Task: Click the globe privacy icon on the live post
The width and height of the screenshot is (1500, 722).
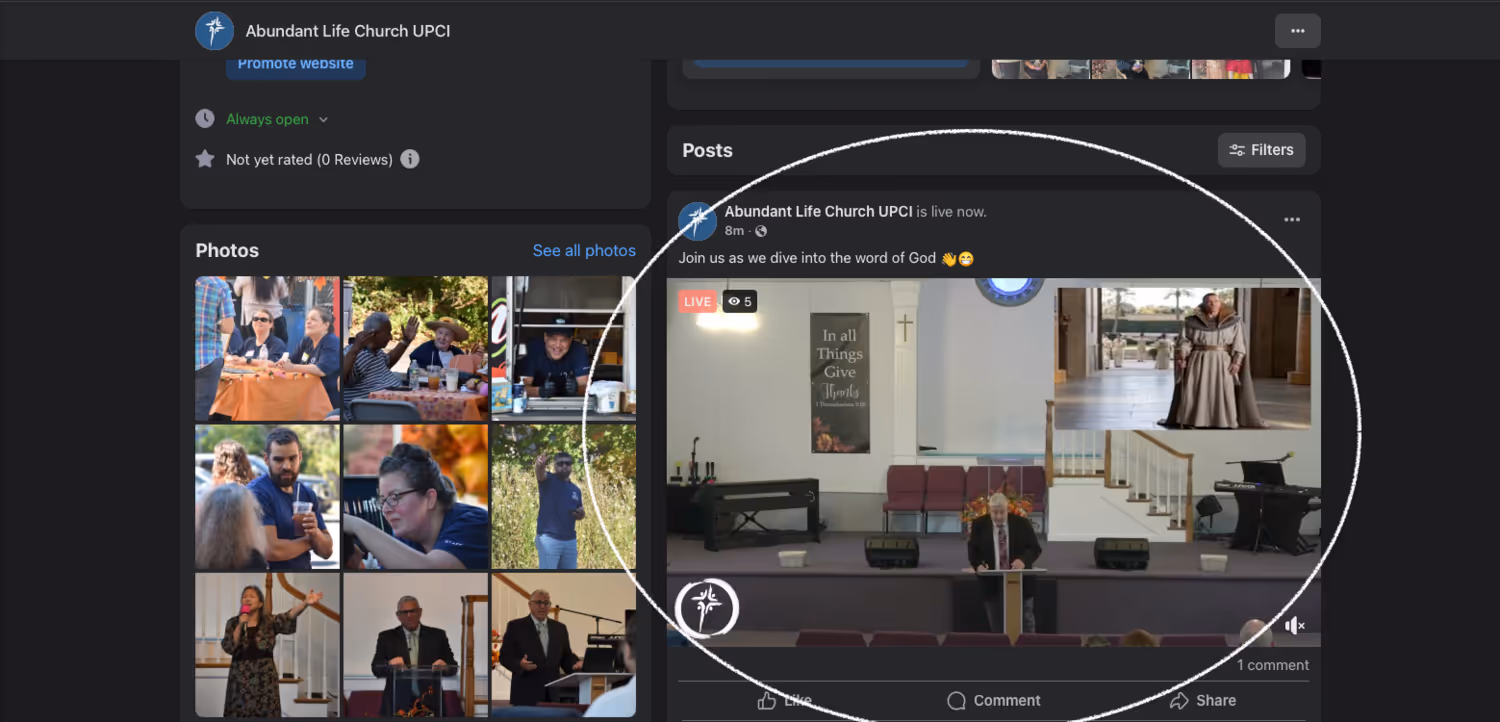Action: (760, 231)
